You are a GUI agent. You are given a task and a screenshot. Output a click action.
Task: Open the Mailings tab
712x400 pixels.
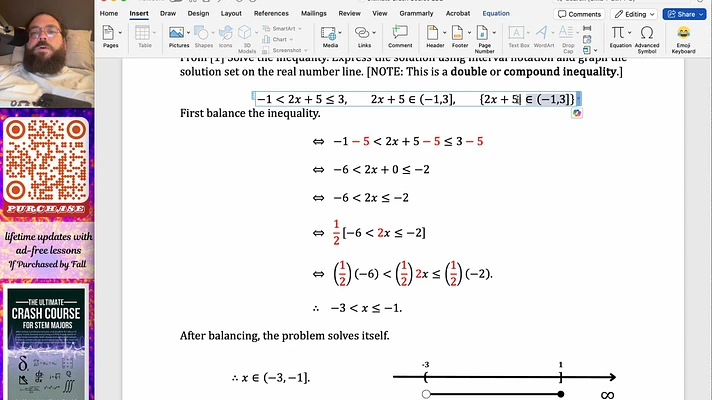pyautogui.click(x=314, y=14)
